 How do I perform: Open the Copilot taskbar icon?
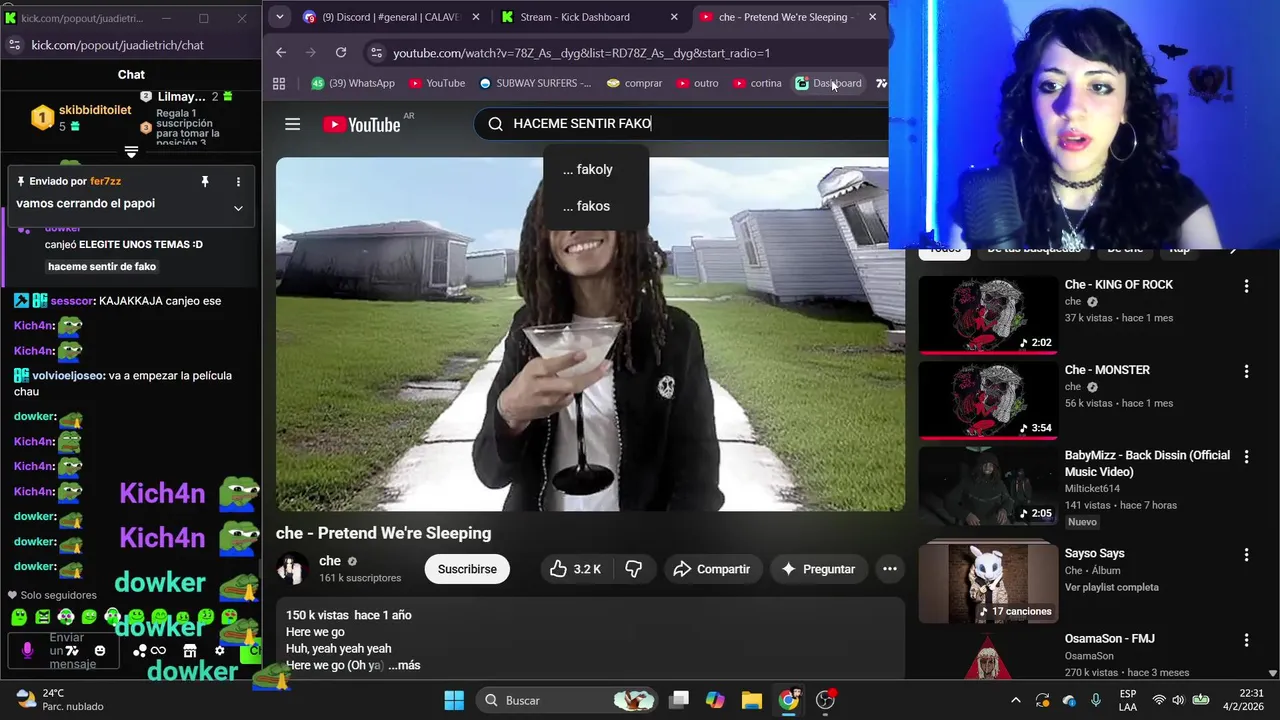click(x=714, y=700)
